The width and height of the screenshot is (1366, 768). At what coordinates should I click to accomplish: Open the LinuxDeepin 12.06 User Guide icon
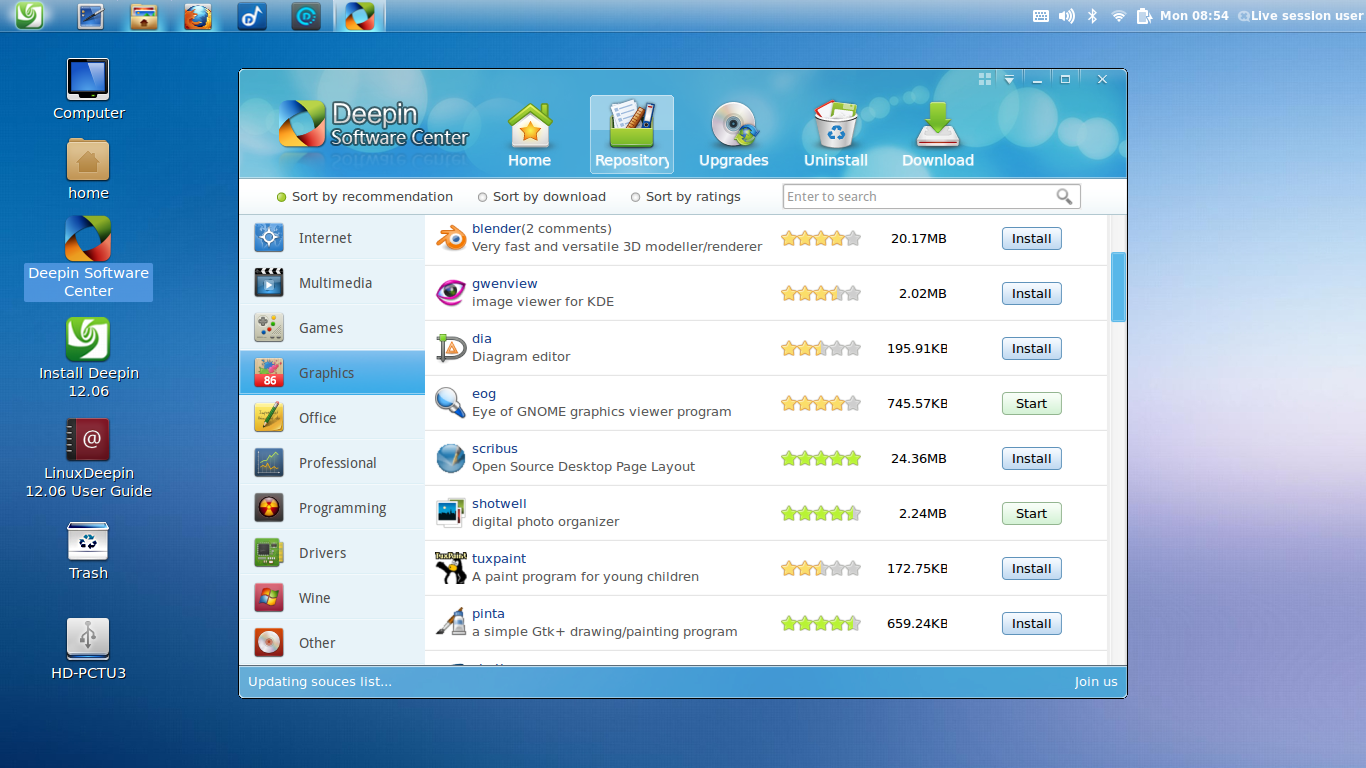click(x=88, y=458)
